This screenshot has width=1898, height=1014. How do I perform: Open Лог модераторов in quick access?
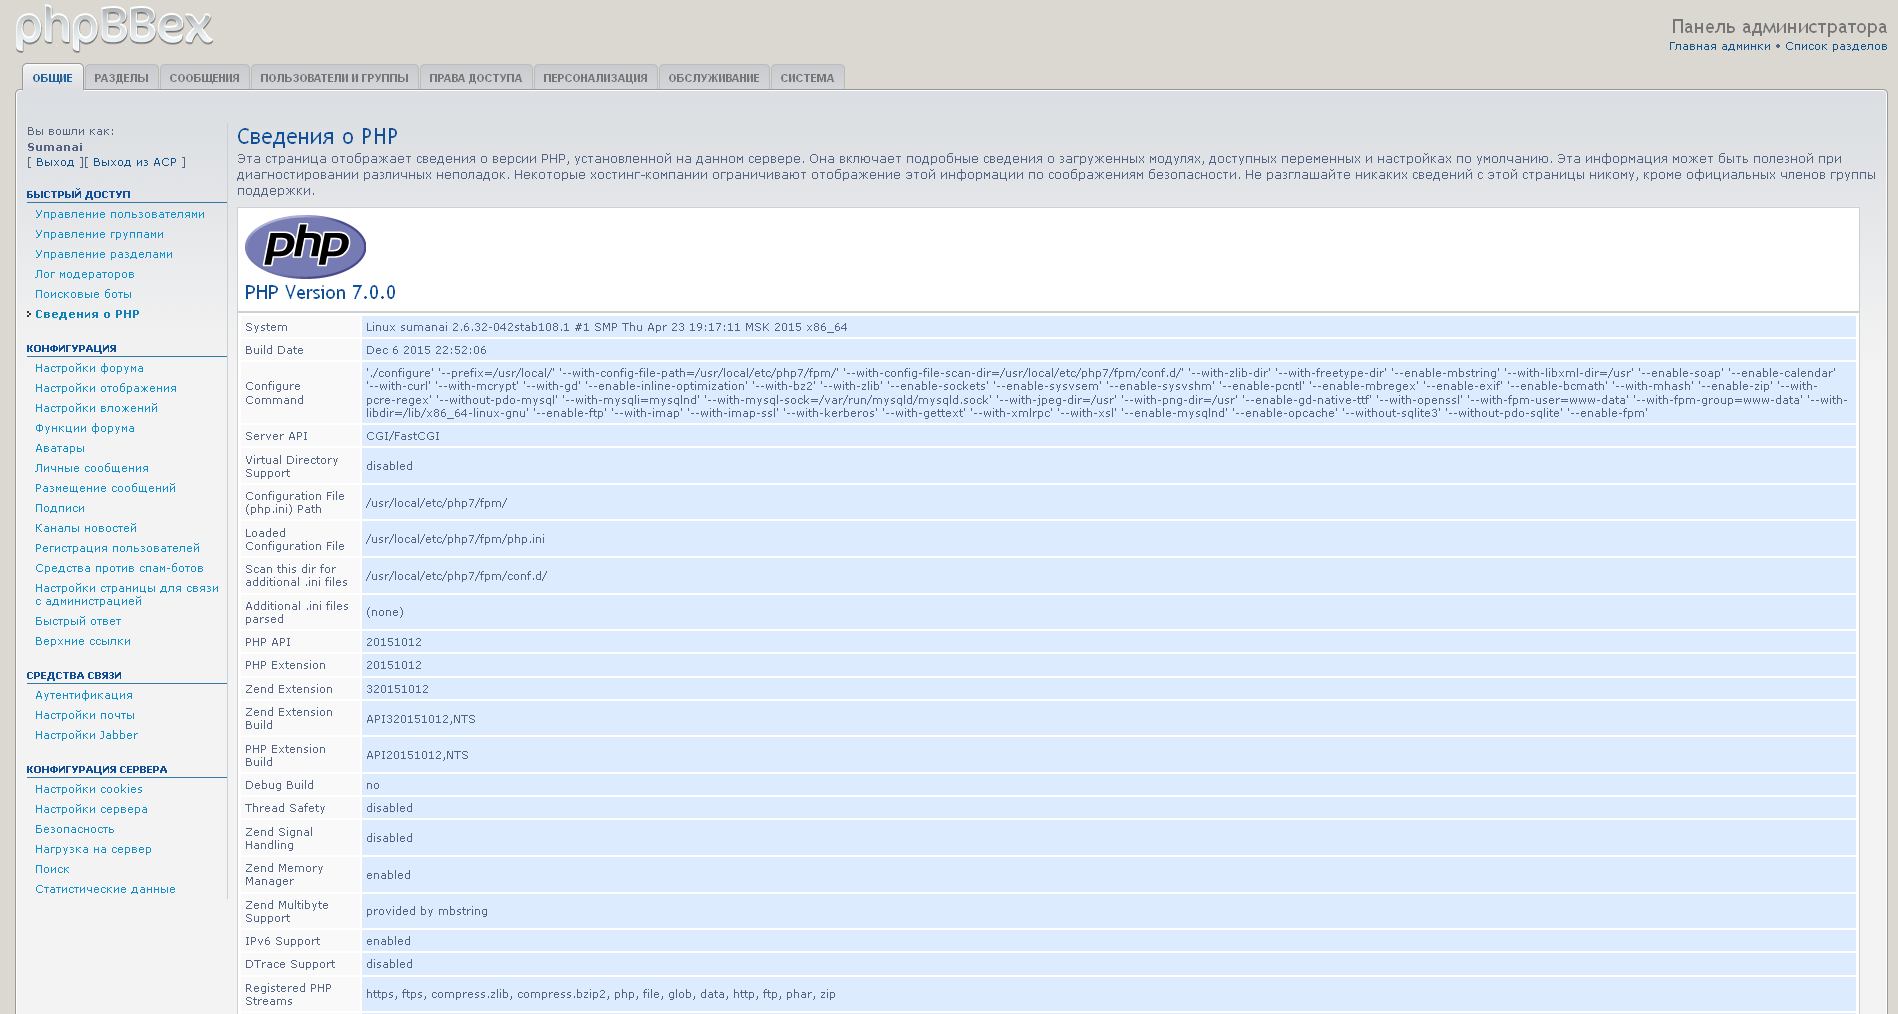pyautogui.click(x=85, y=274)
